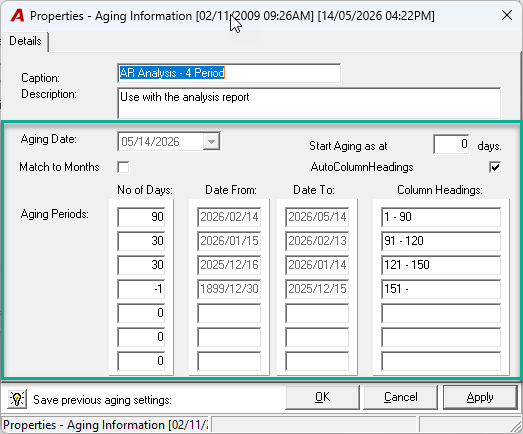Viewport: 523px width, 434px height.
Task: Click the Description text box
Action: point(309,103)
